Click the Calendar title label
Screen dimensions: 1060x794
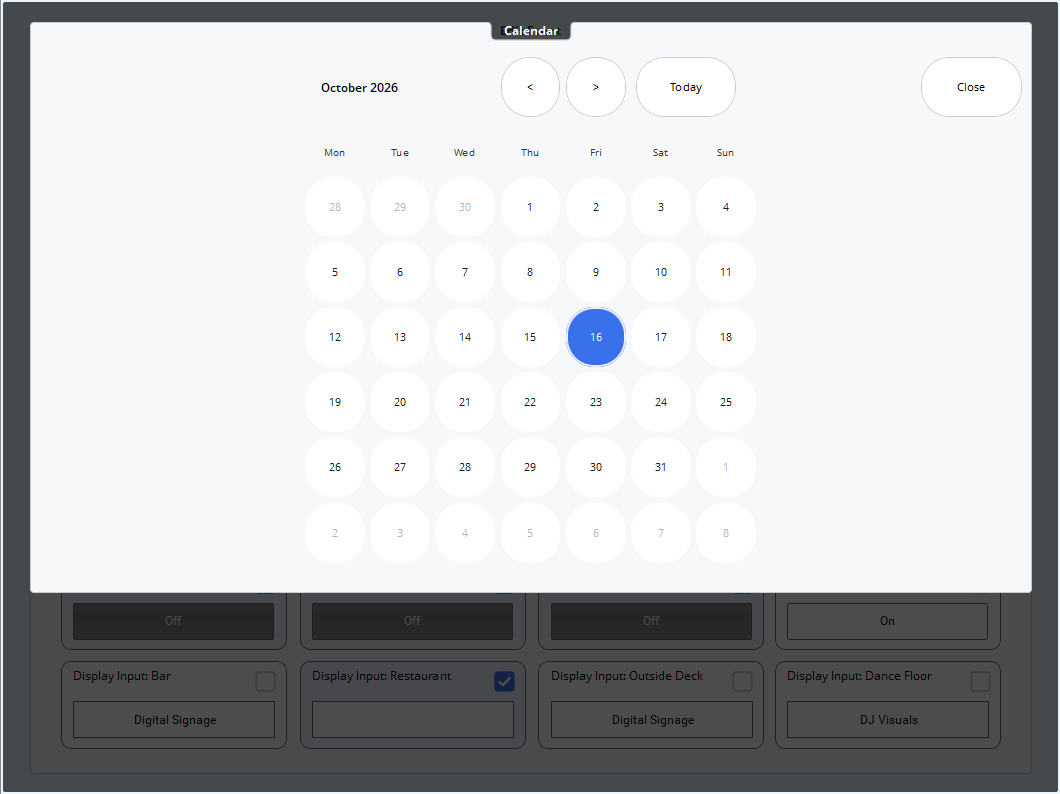point(531,31)
